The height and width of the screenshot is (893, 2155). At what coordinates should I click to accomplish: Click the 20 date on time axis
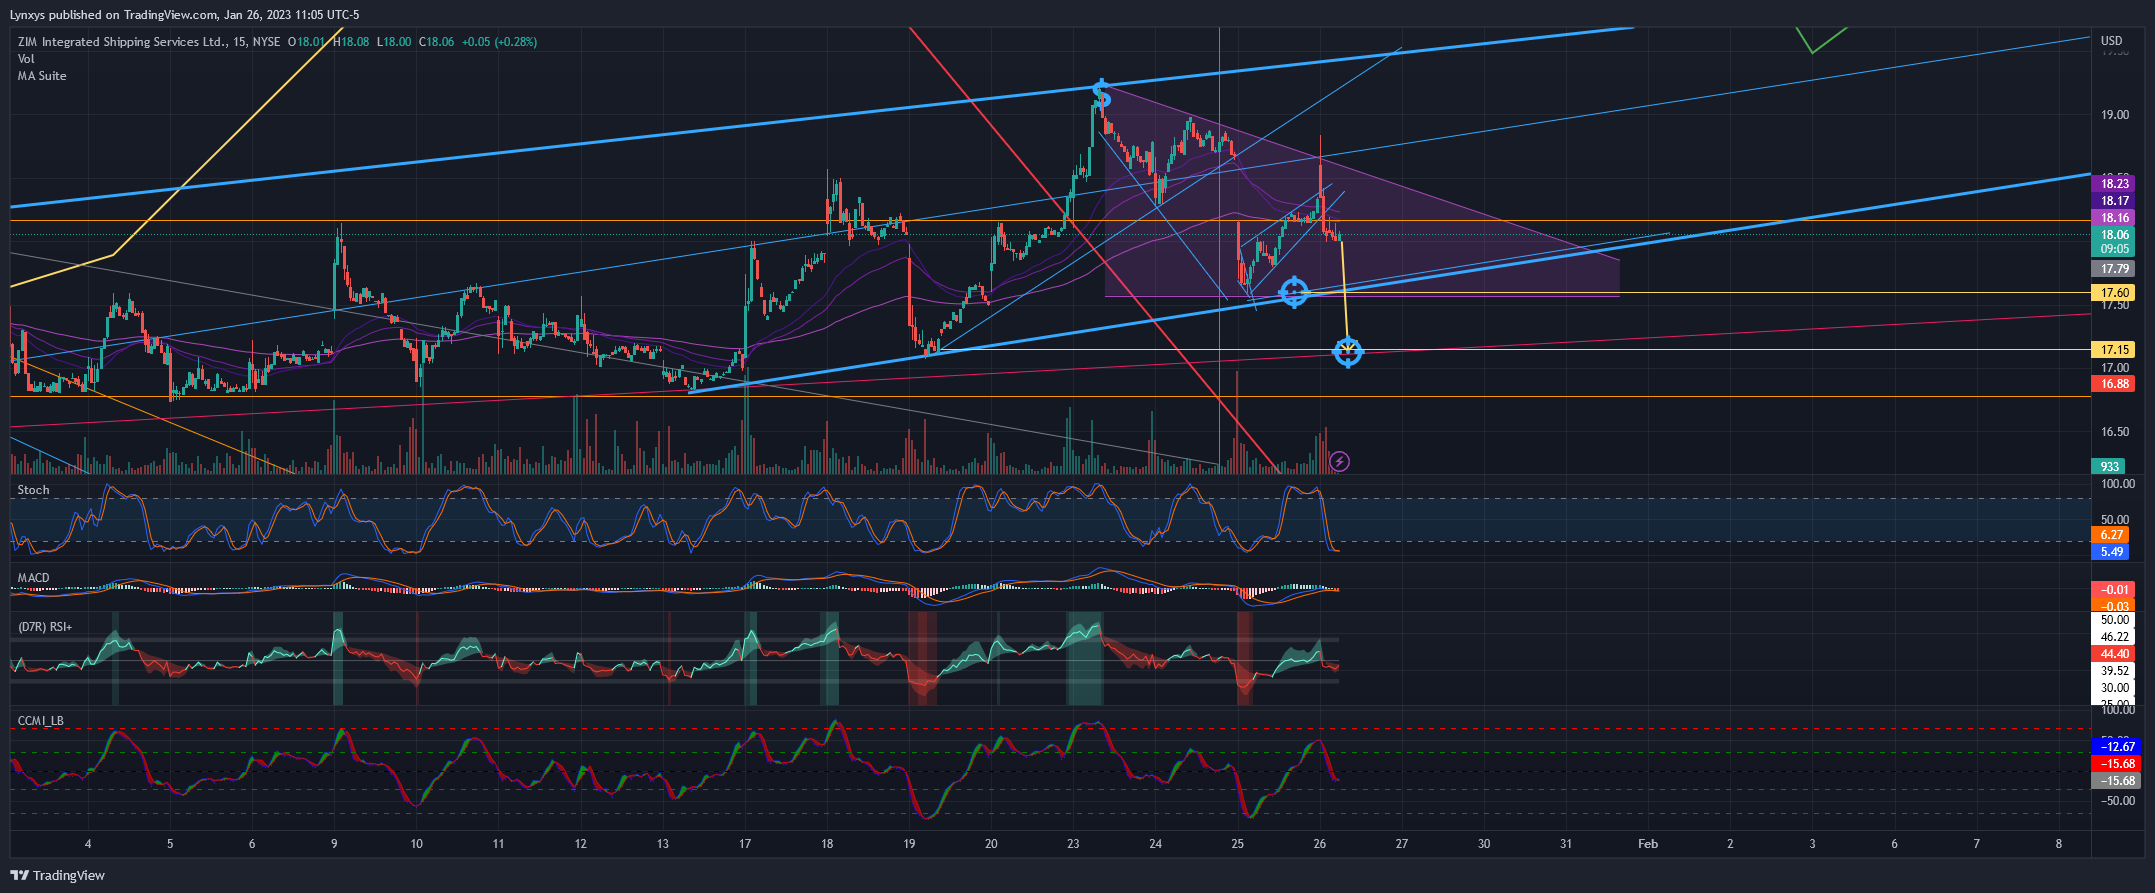coord(991,844)
